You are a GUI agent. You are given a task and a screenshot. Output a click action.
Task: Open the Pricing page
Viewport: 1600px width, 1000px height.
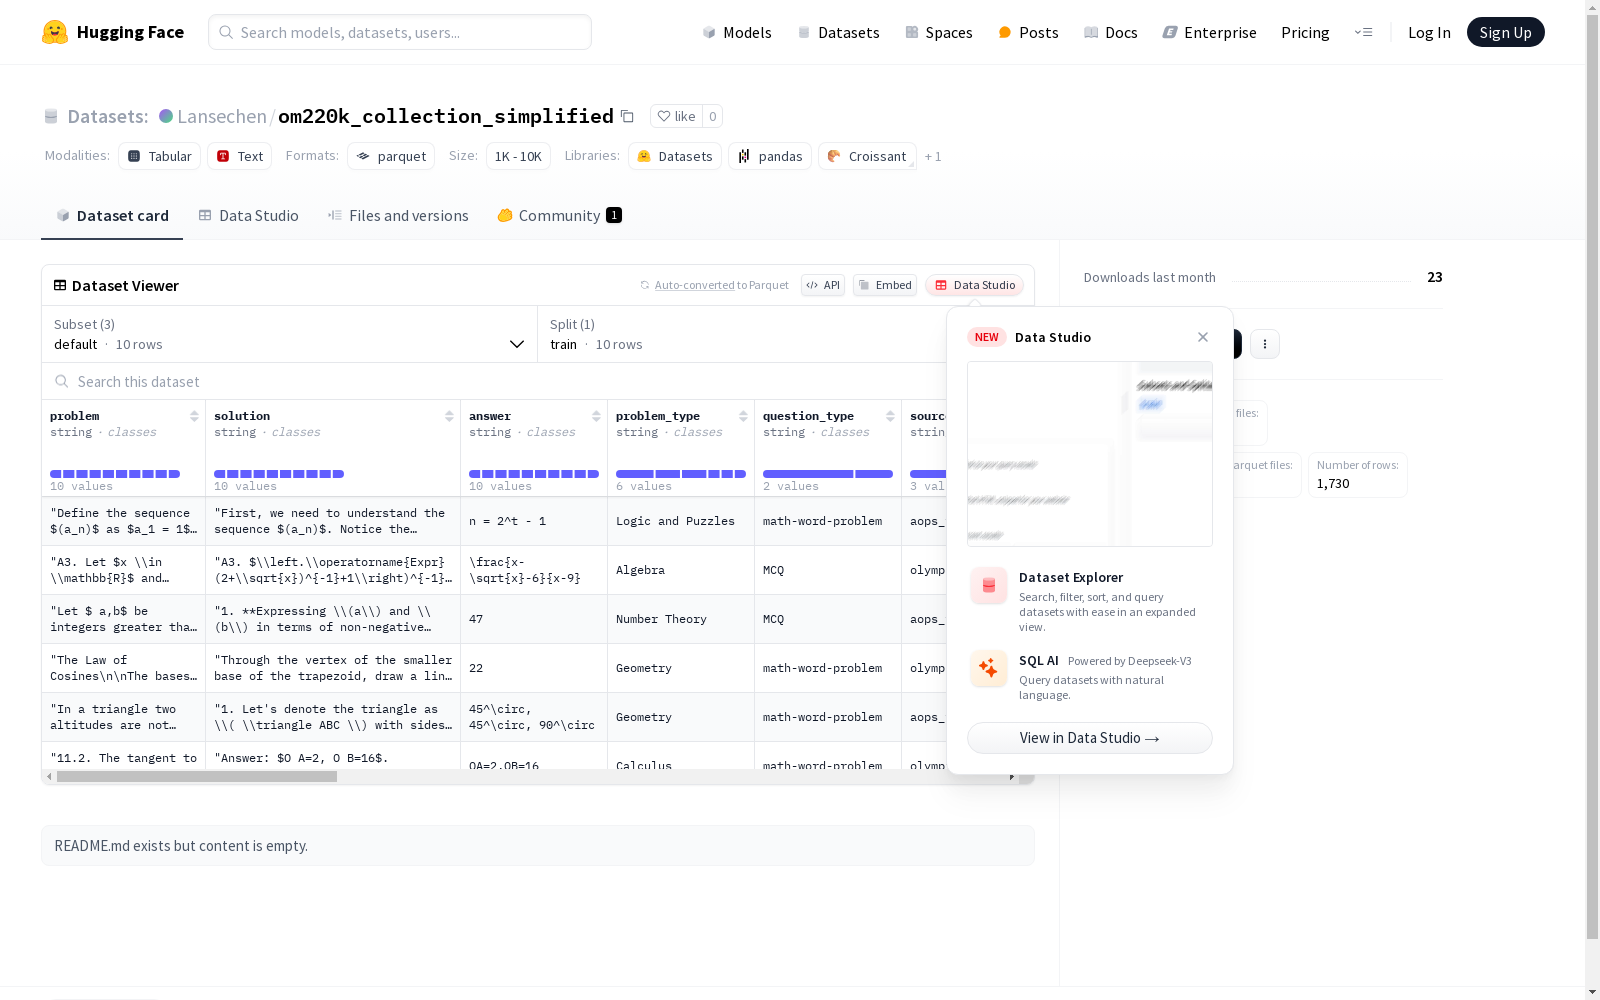1305,32
